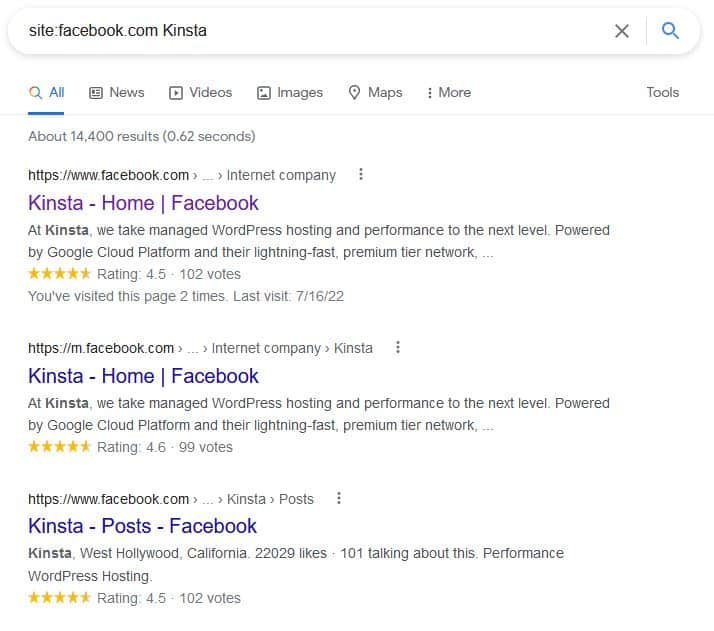Open three-dot menu for m.facebook.com result

398,348
